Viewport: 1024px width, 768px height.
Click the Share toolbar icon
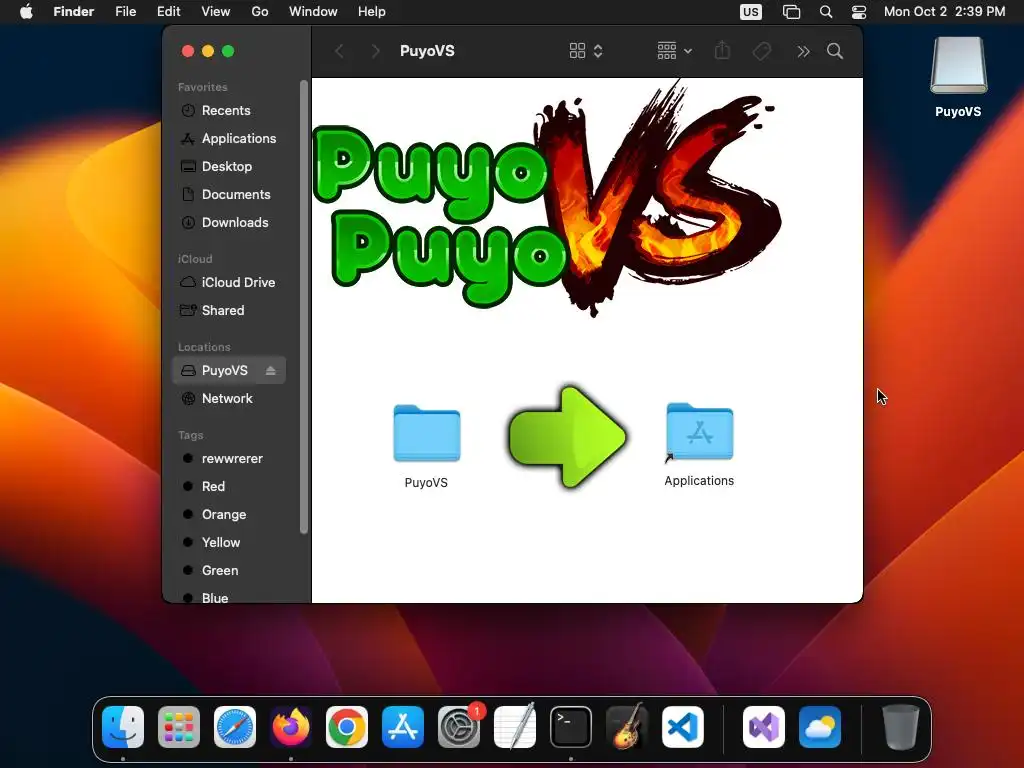(x=722, y=52)
